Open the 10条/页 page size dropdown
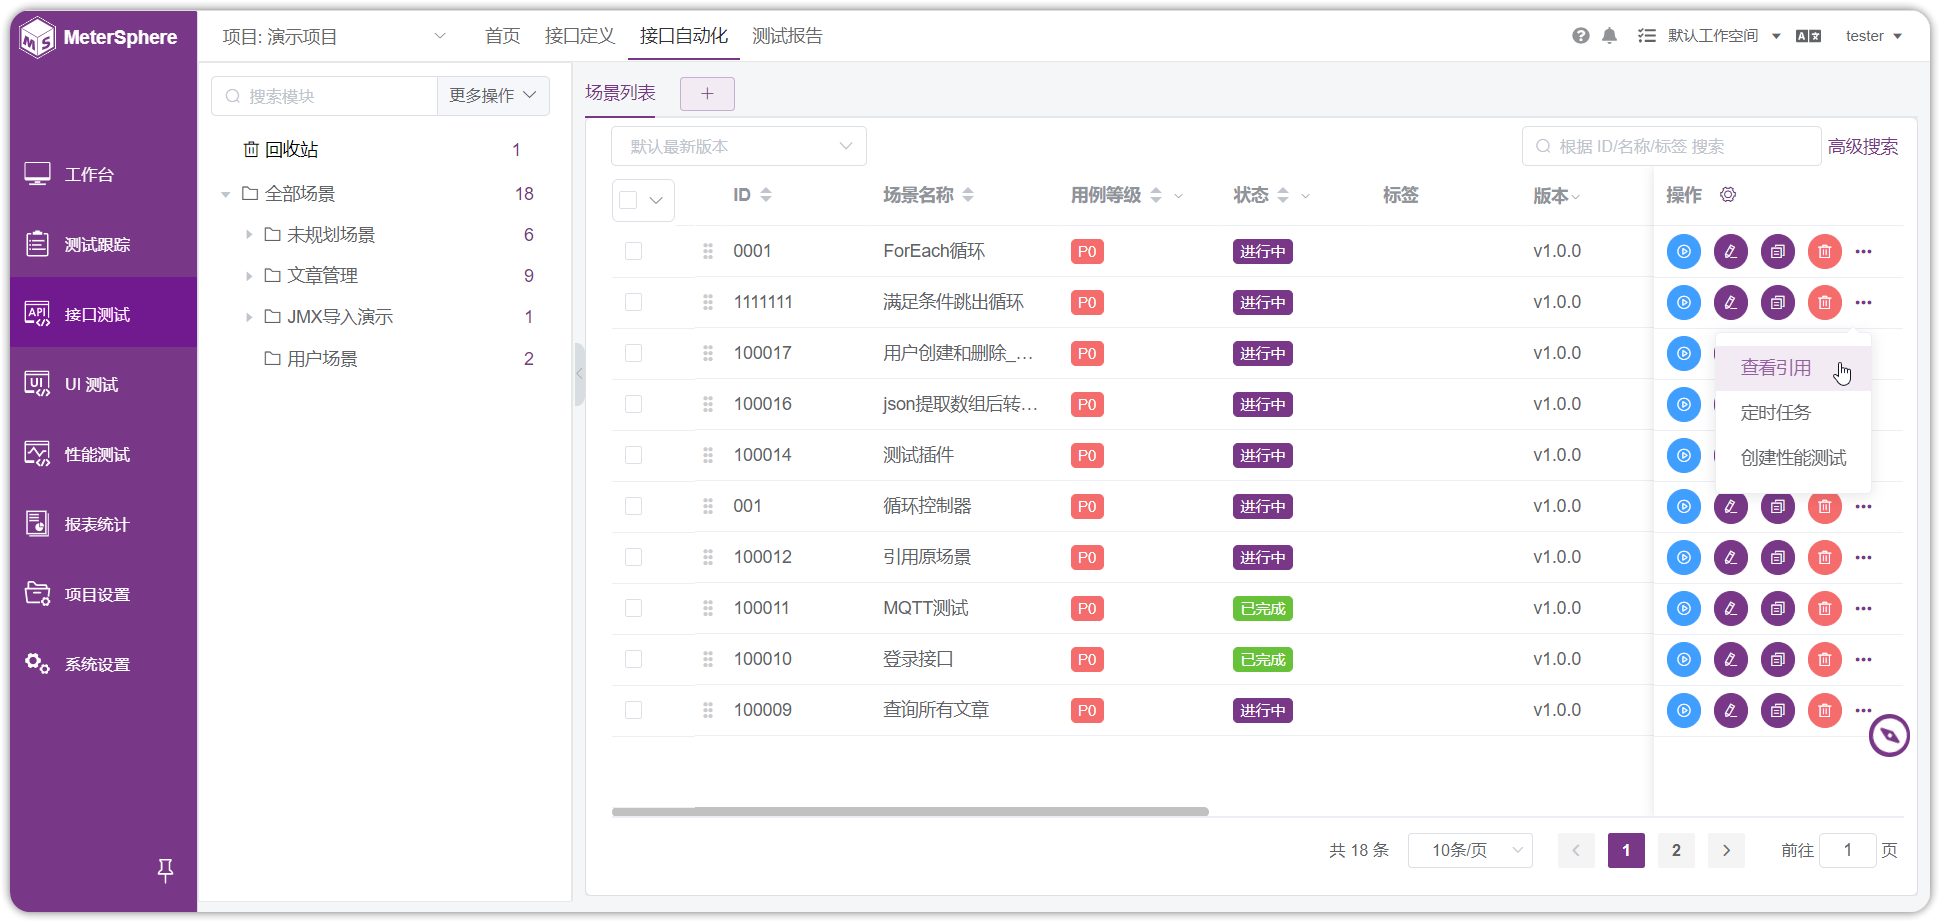 point(1470,850)
